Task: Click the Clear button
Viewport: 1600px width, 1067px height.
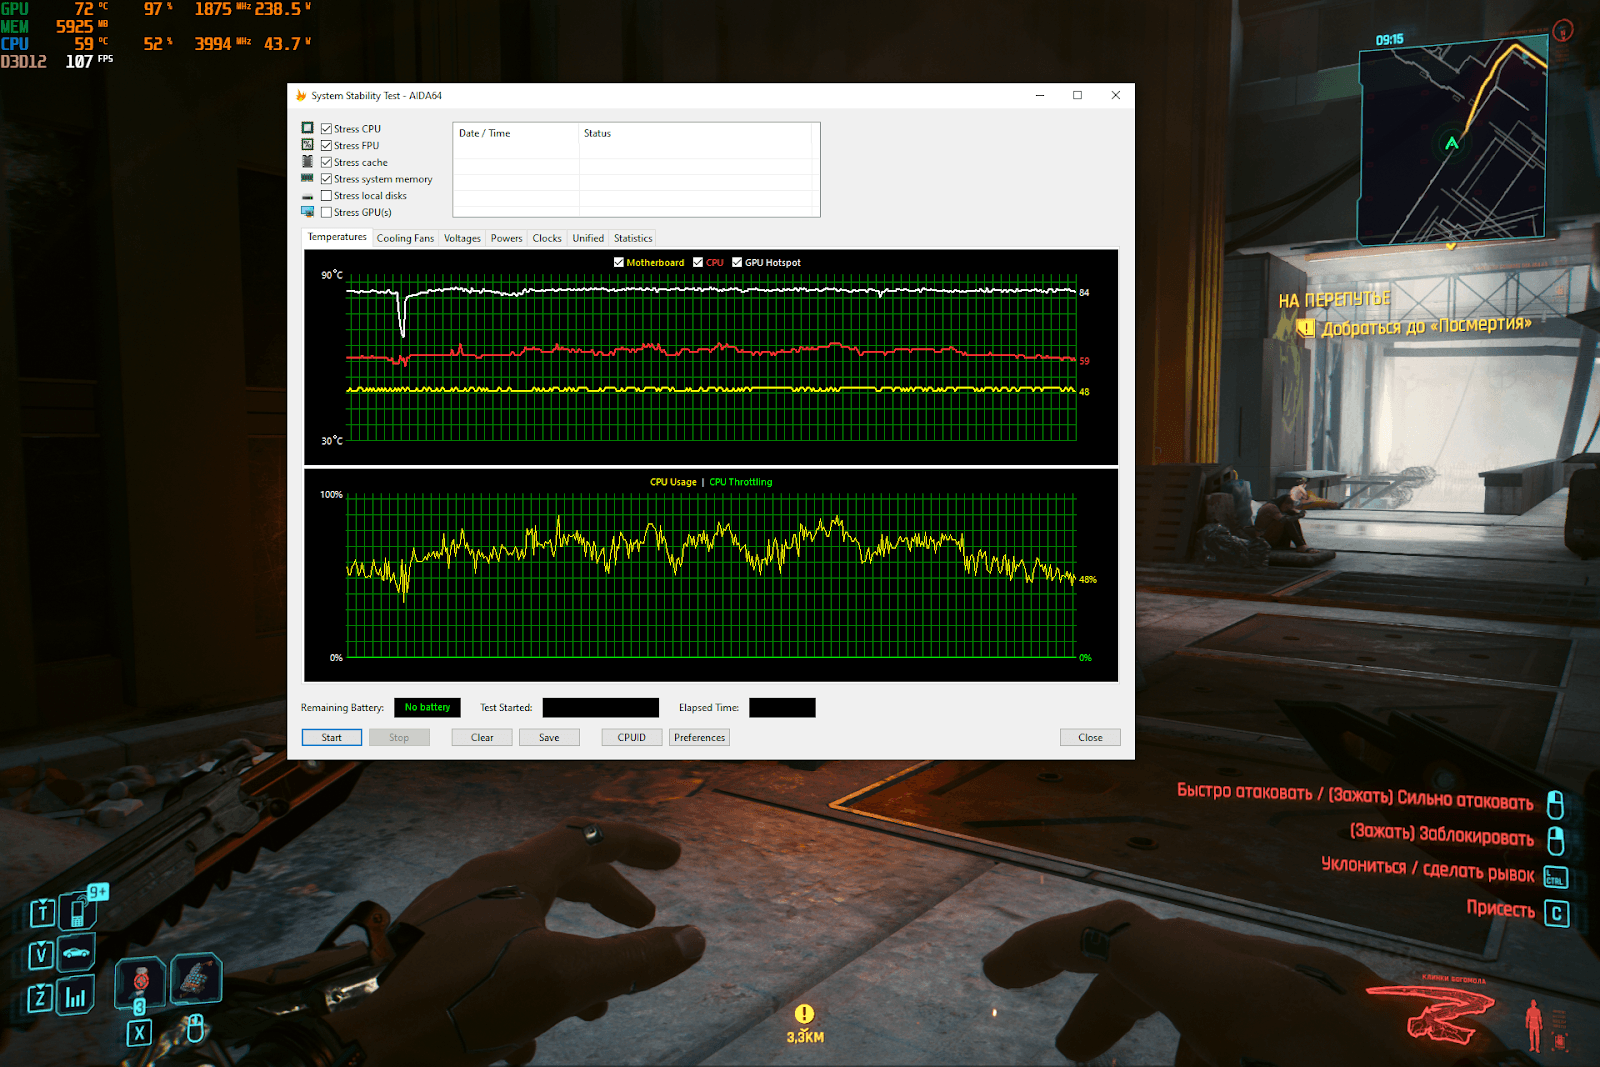Action: pos(482,737)
